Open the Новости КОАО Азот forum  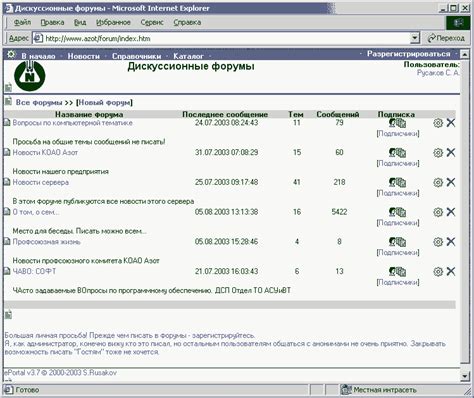tap(45, 152)
